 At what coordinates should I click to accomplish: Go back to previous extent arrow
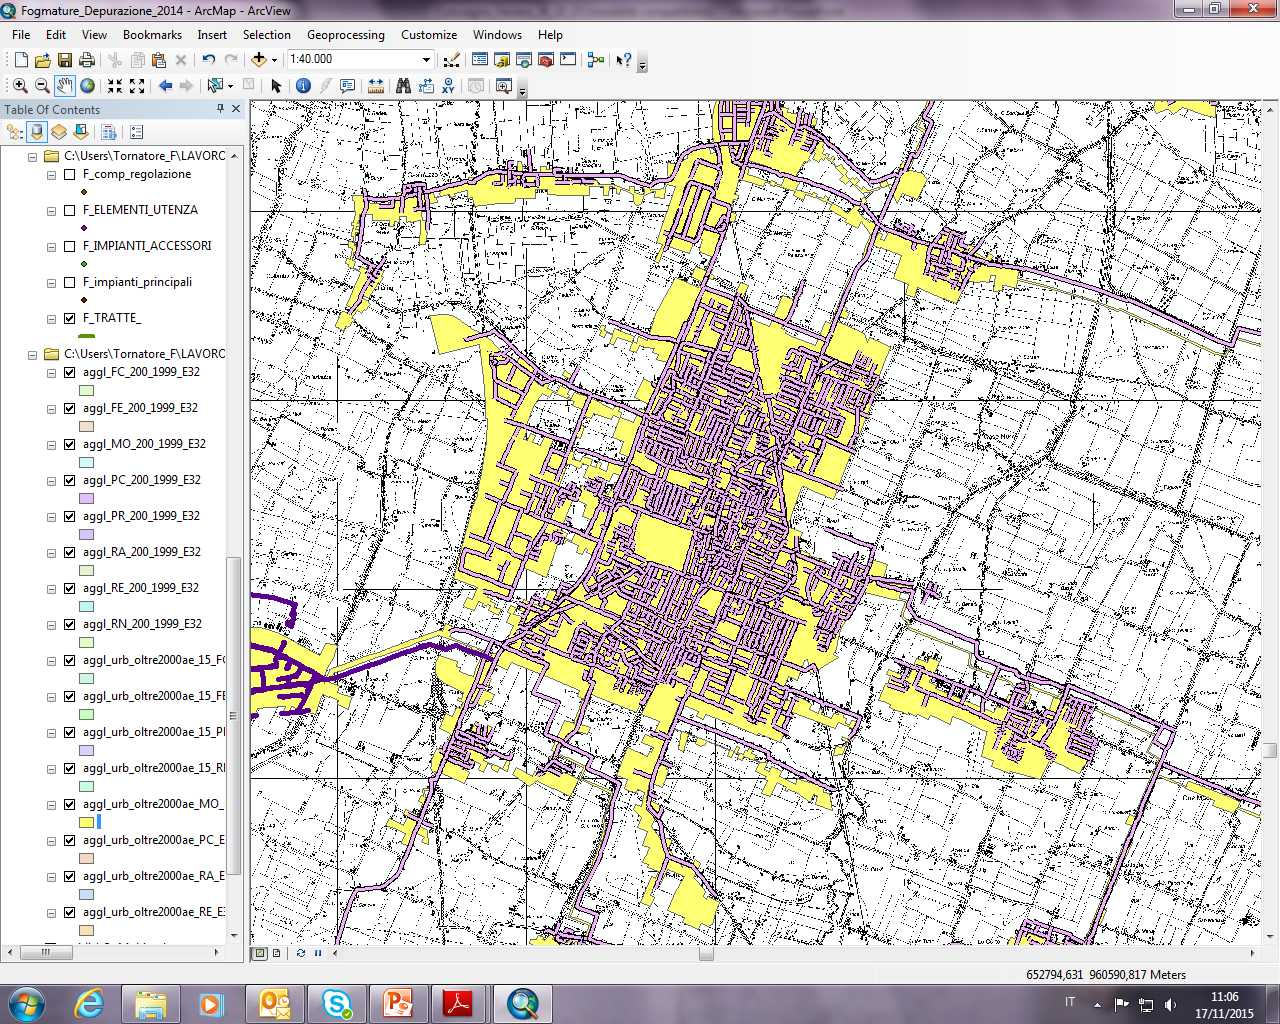pyautogui.click(x=165, y=86)
